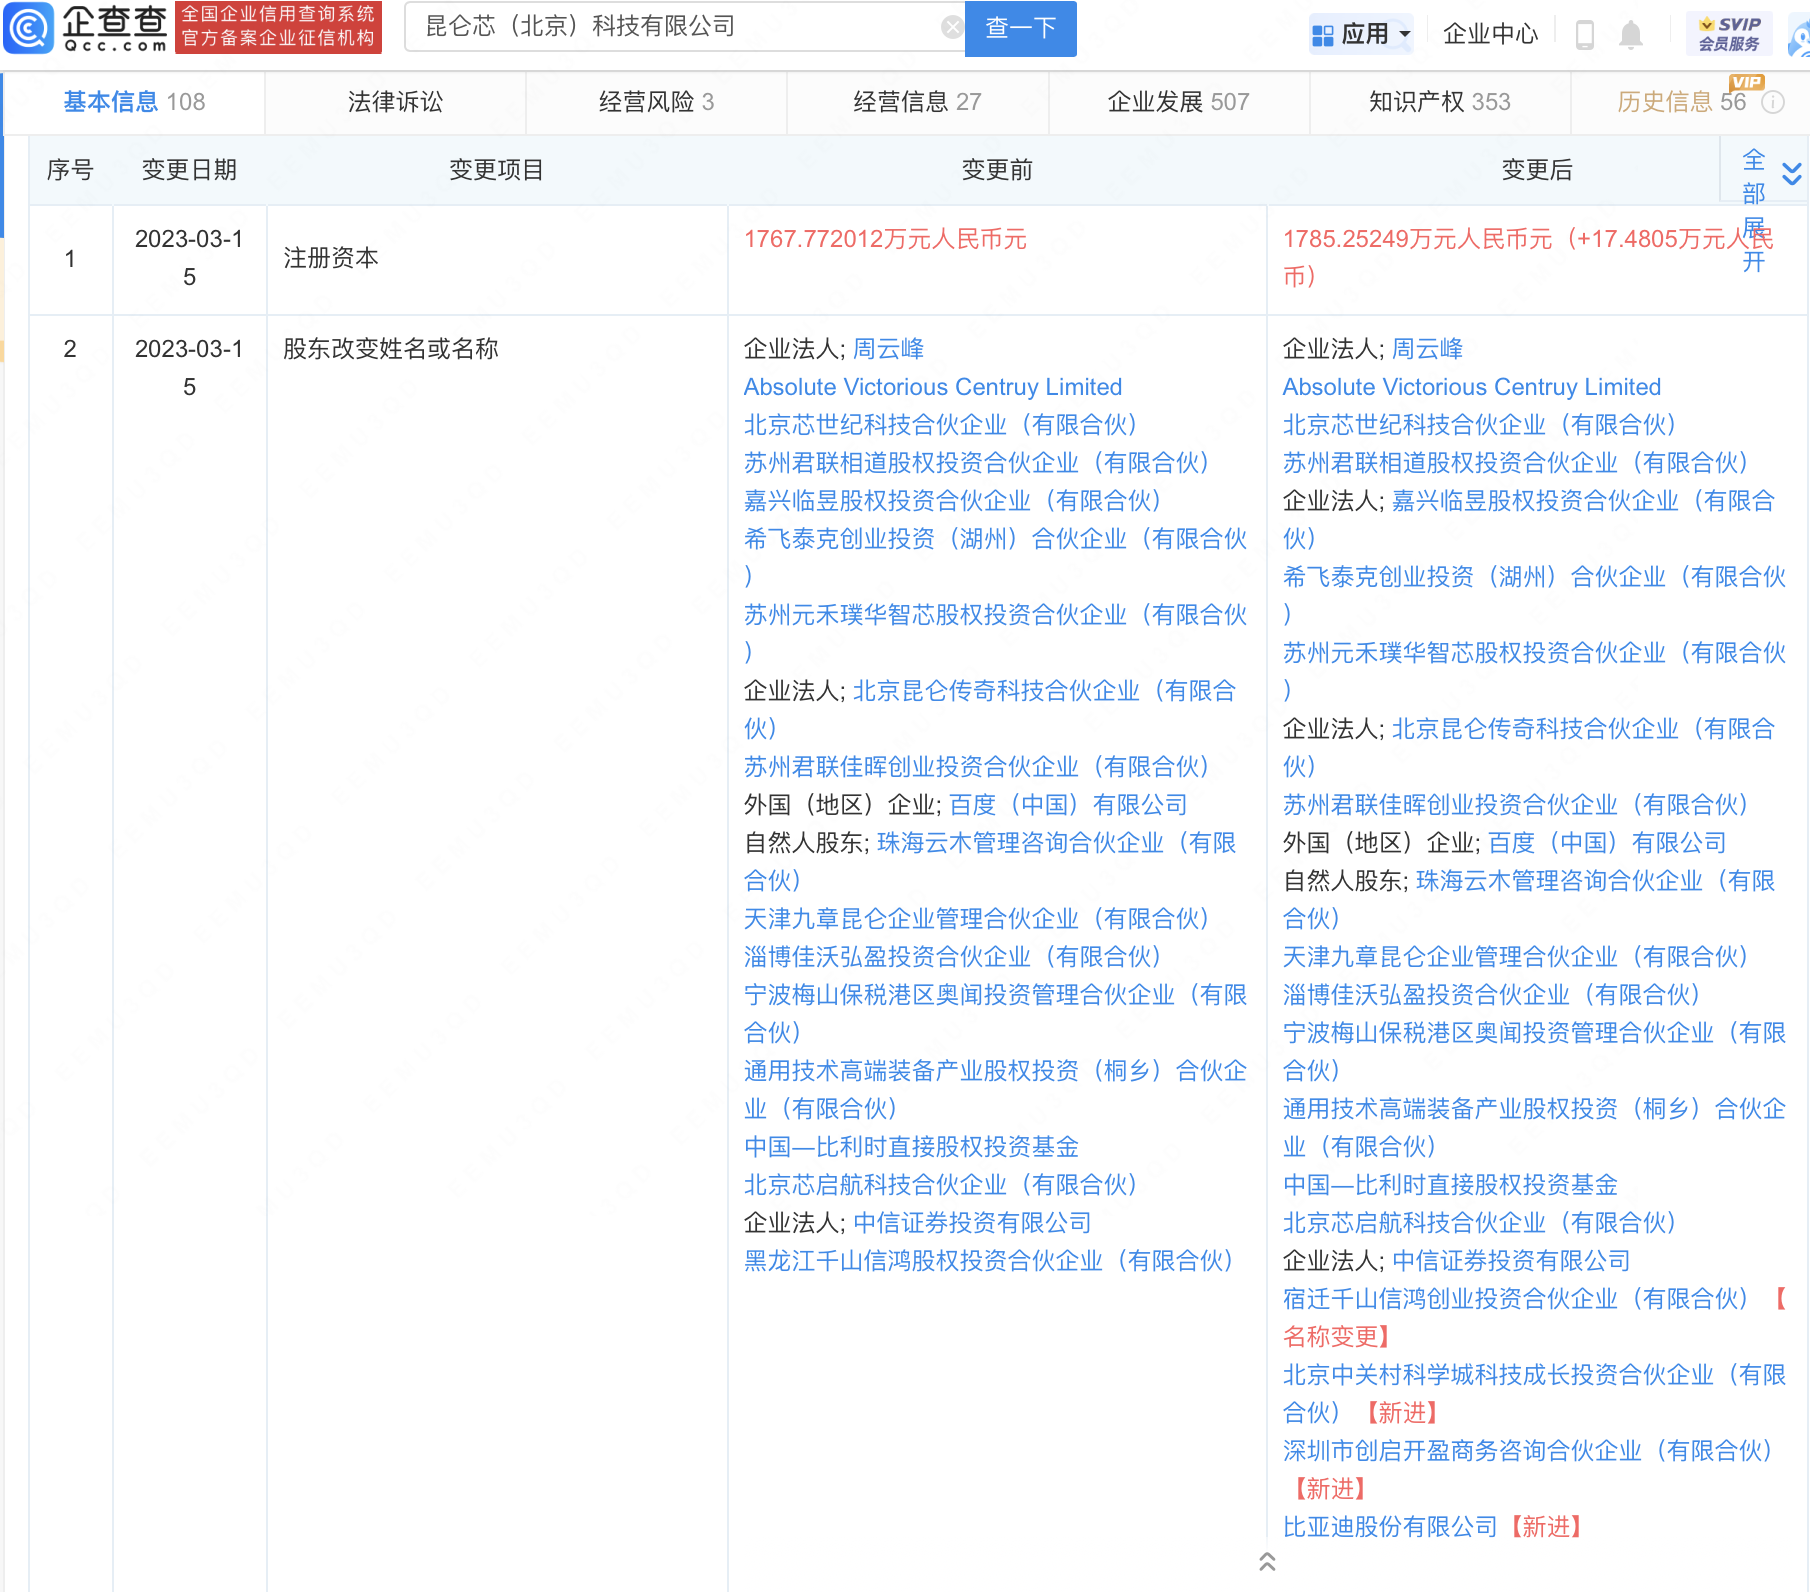Screen dimensions: 1810x1592
Task: Click the 变更项目 column header
Action: click(496, 170)
